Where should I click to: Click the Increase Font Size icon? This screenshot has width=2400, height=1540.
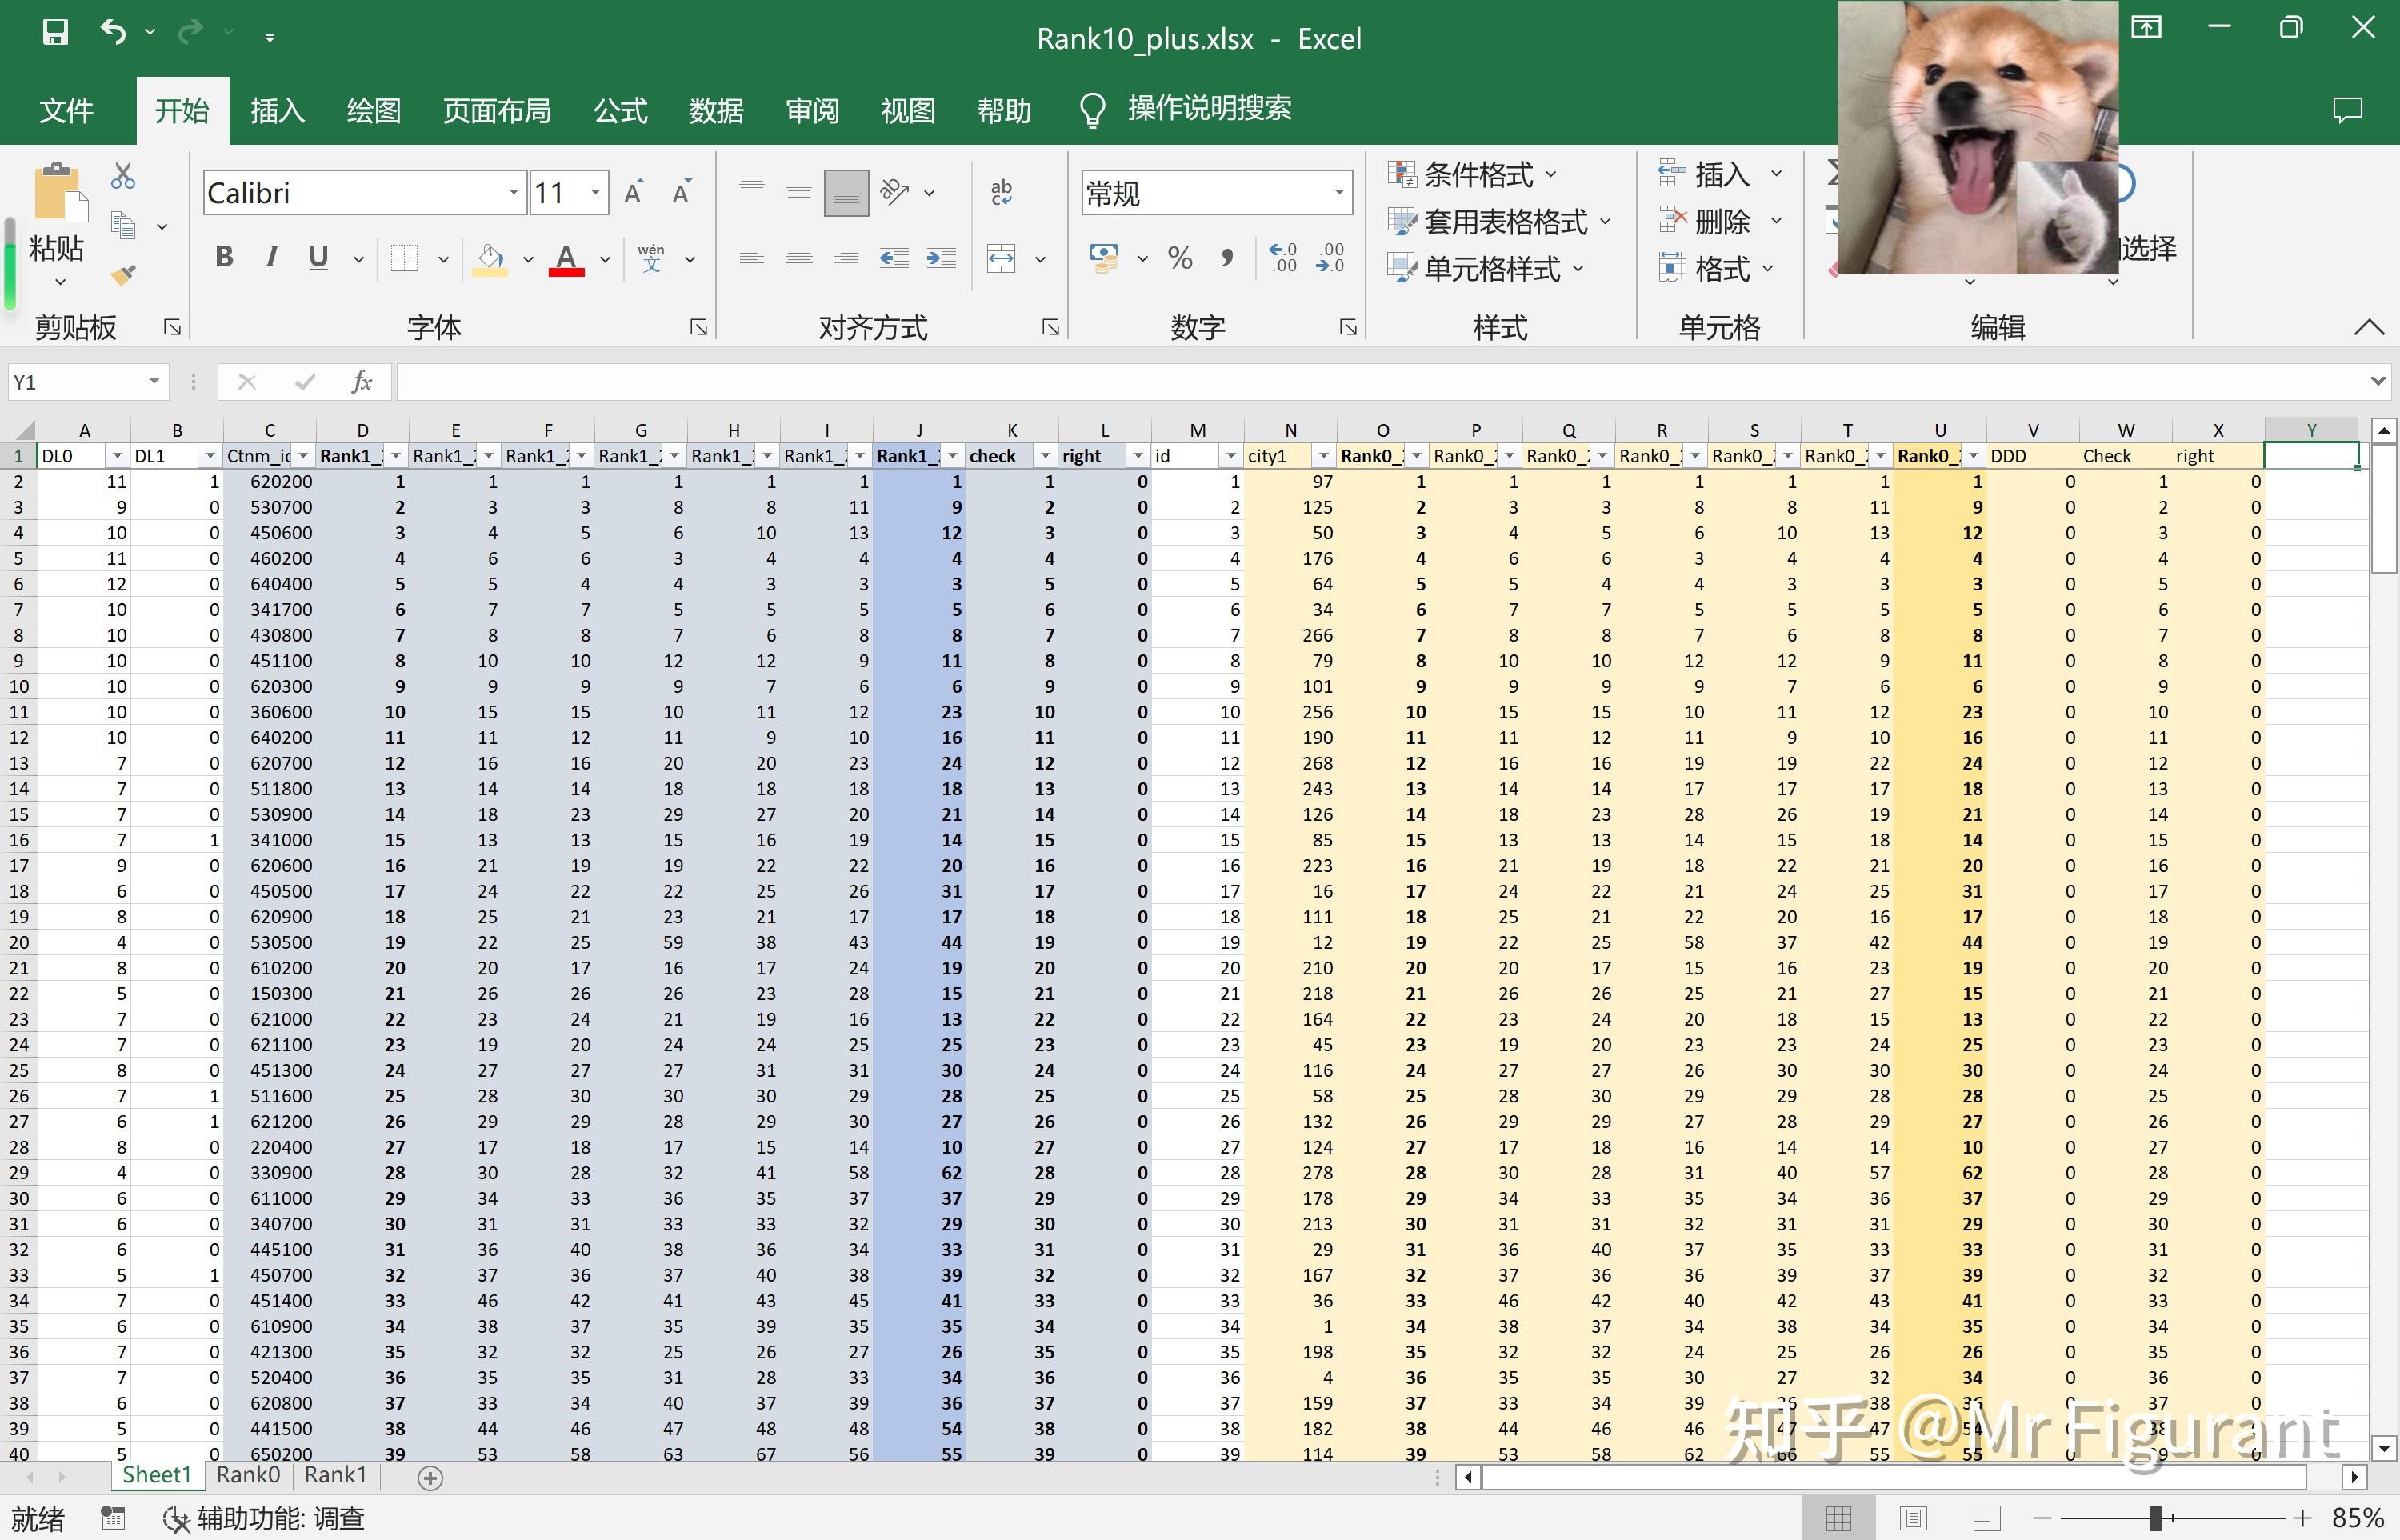(634, 193)
